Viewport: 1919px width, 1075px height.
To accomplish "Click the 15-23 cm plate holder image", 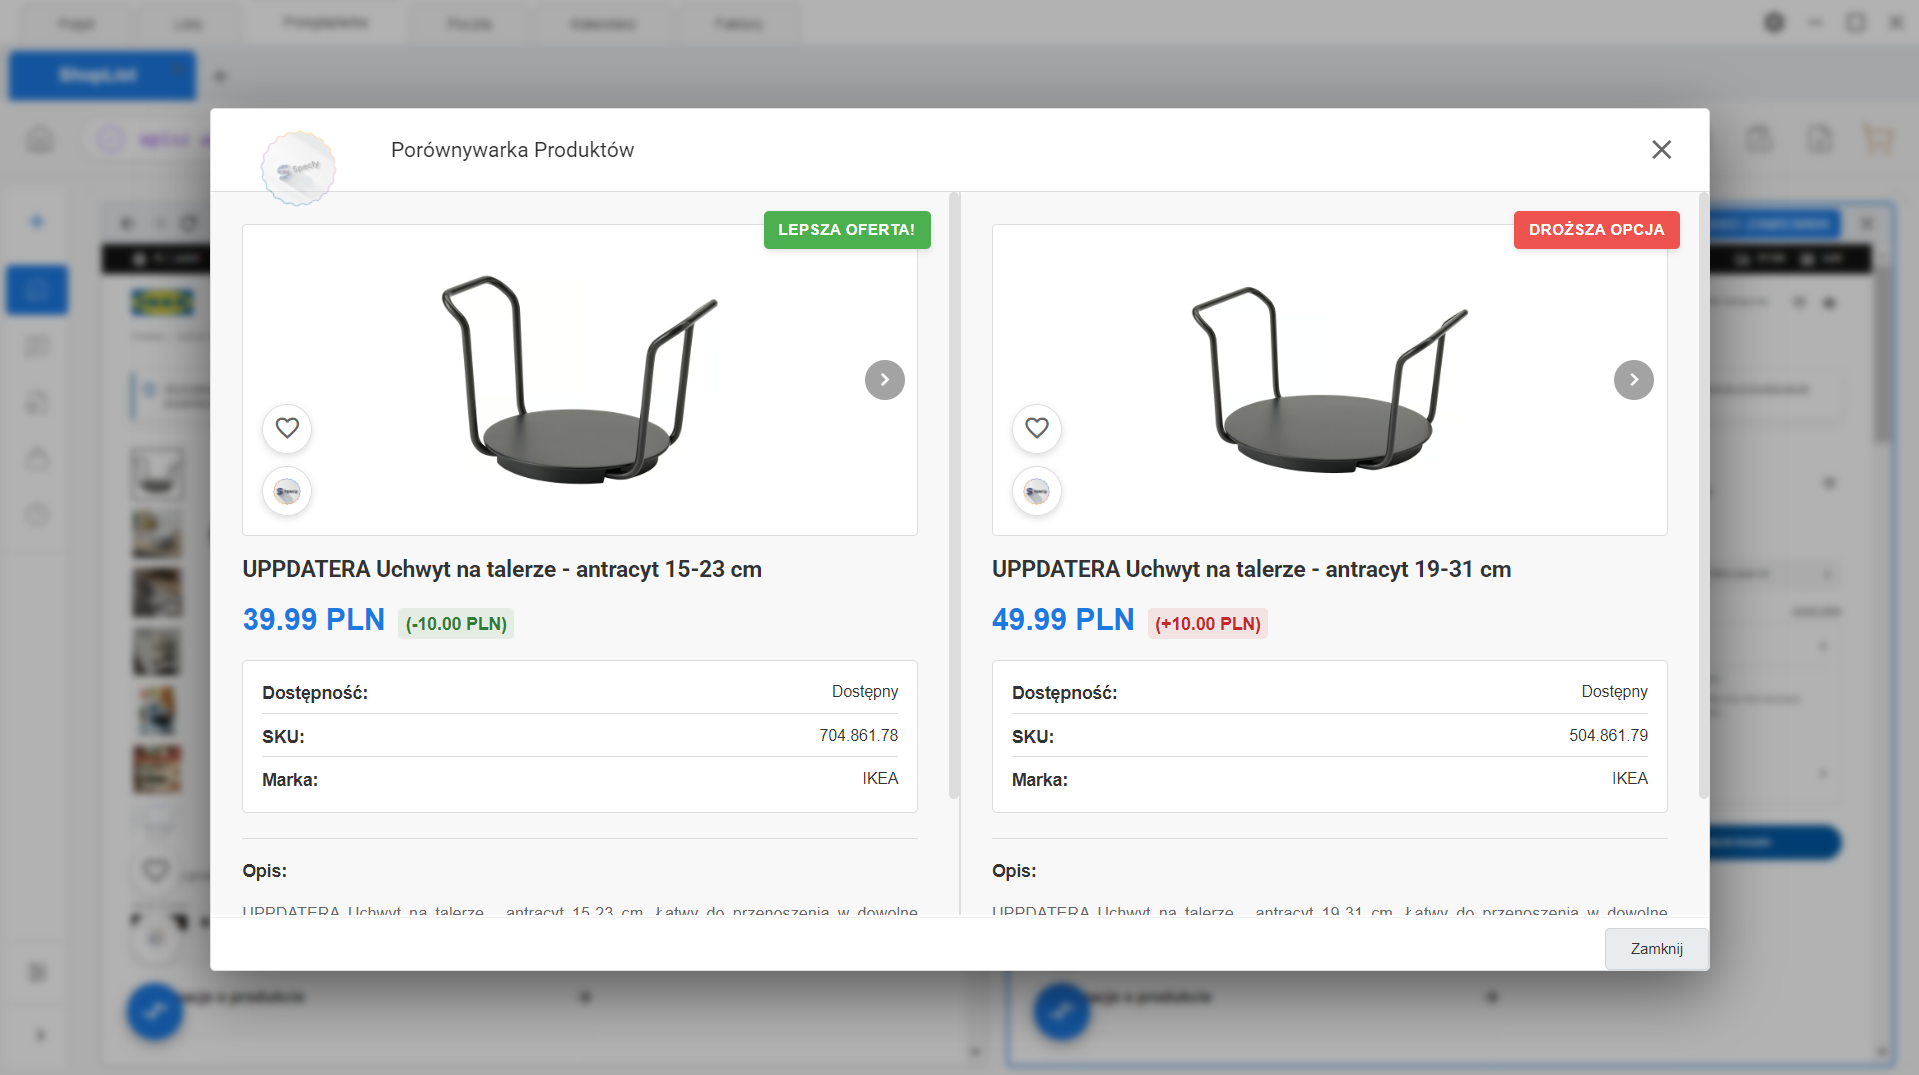I will click(579, 380).
